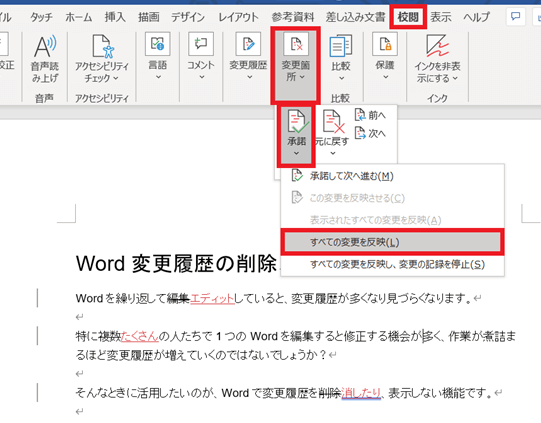
Task: Expand the 変更履歴 dropdown arrow
Action: [x=249, y=77]
